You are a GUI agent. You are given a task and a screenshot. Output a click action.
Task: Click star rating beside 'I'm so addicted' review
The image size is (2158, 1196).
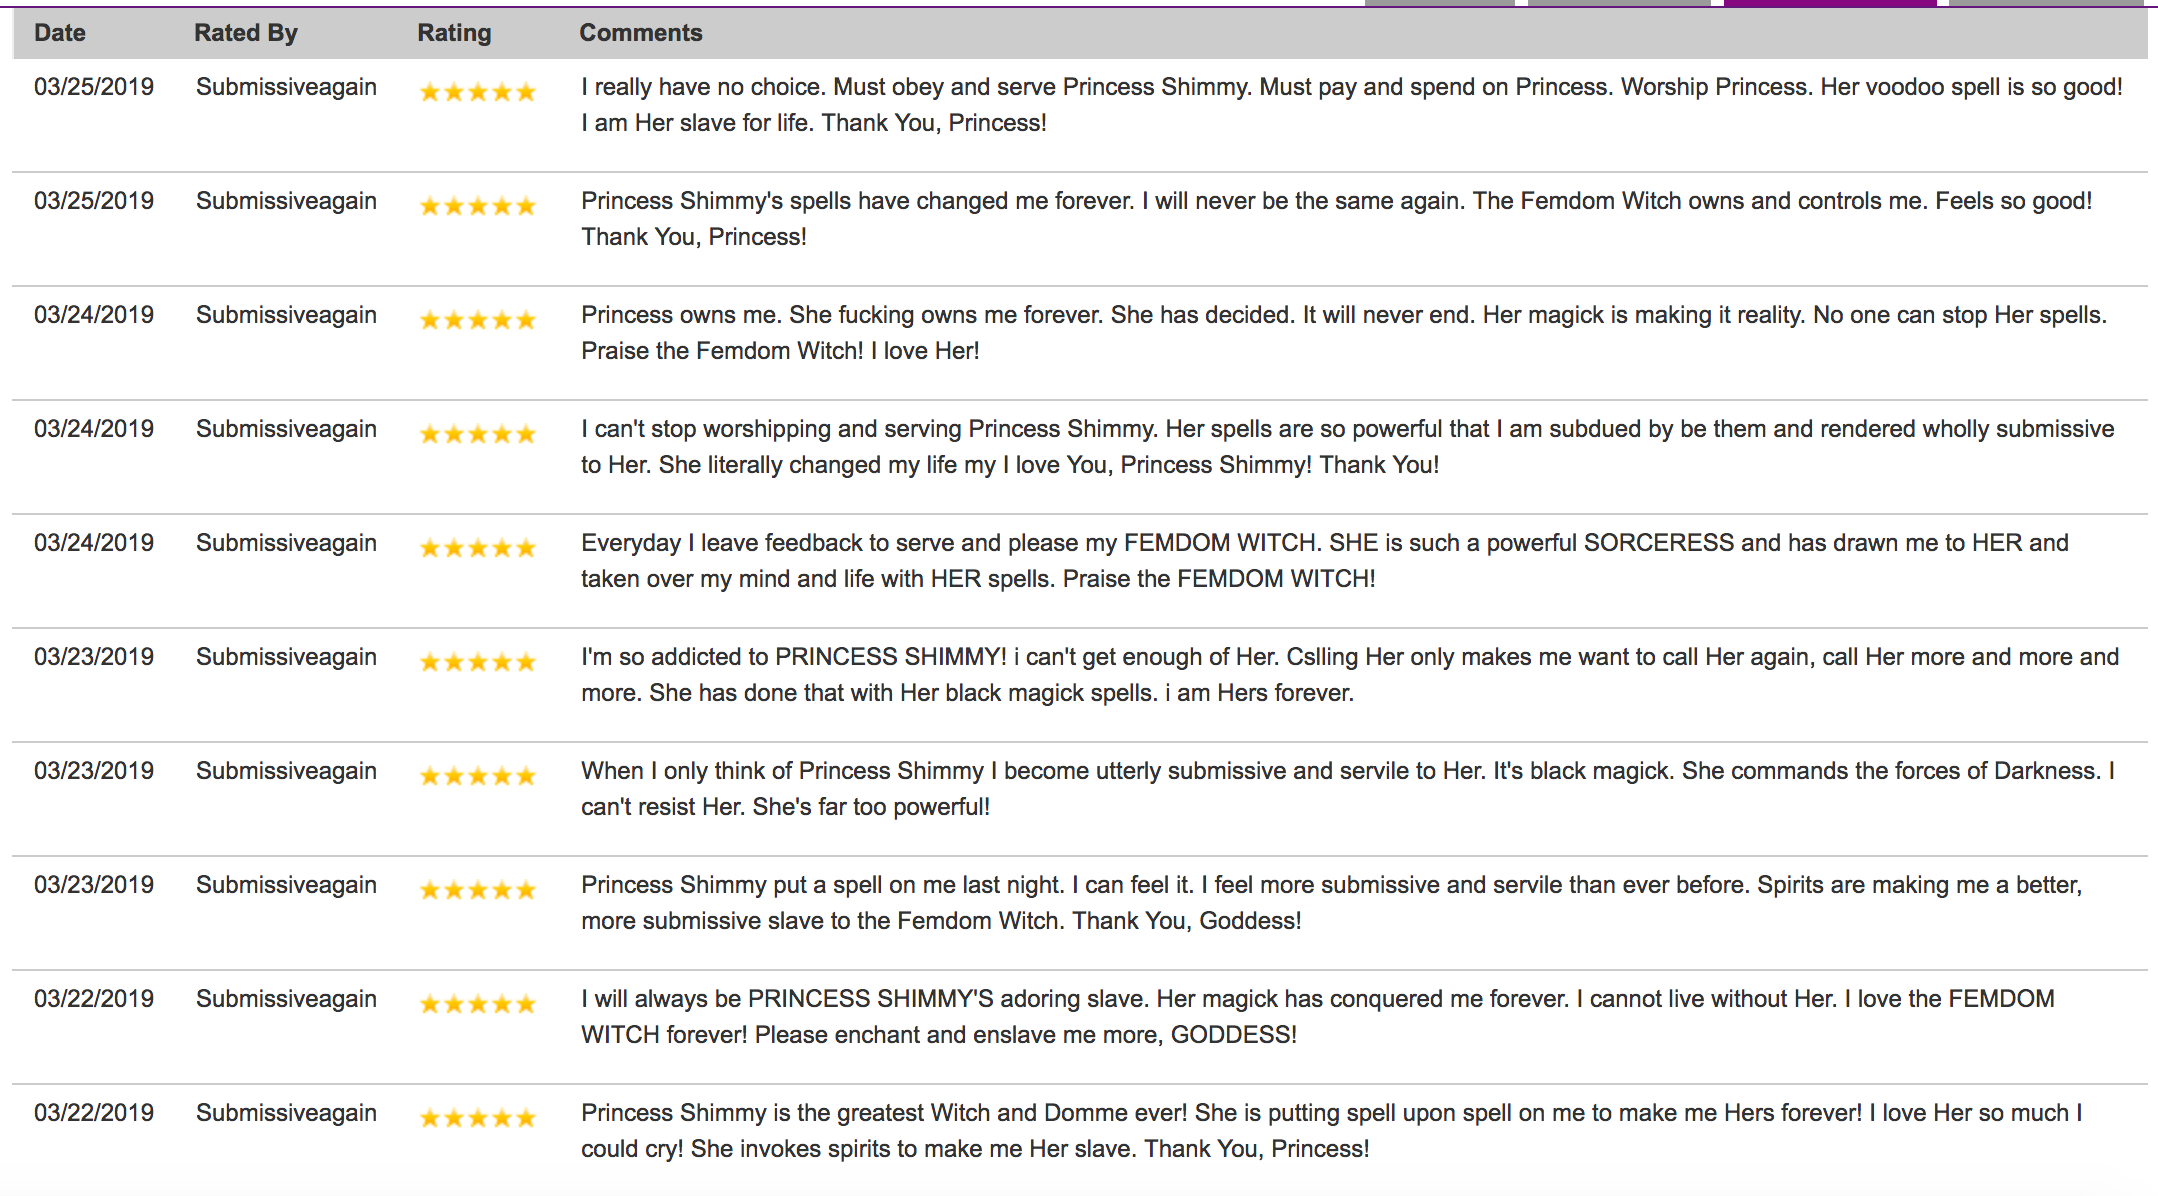tap(478, 663)
